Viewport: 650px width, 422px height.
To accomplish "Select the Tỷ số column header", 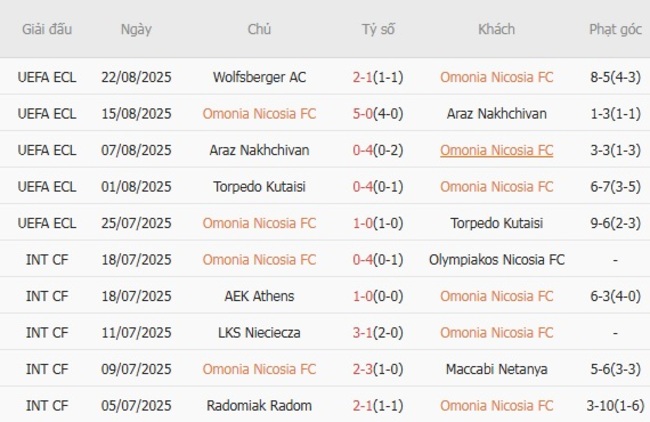I will [x=378, y=29].
